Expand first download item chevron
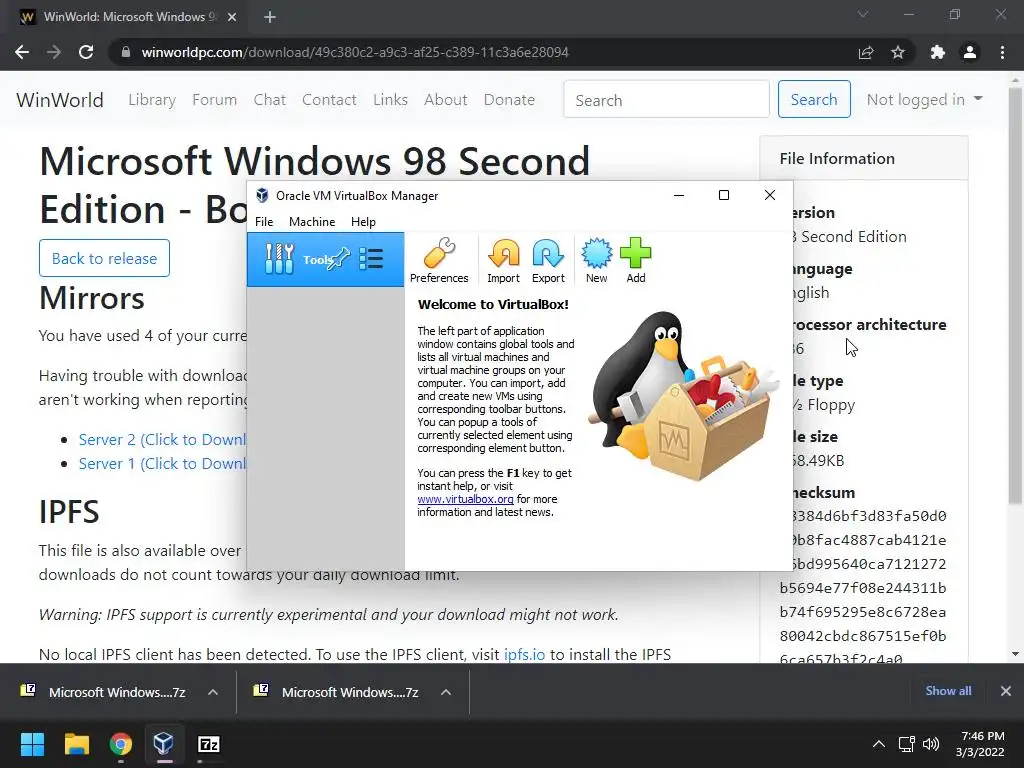The width and height of the screenshot is (1024, 768). 213,692
